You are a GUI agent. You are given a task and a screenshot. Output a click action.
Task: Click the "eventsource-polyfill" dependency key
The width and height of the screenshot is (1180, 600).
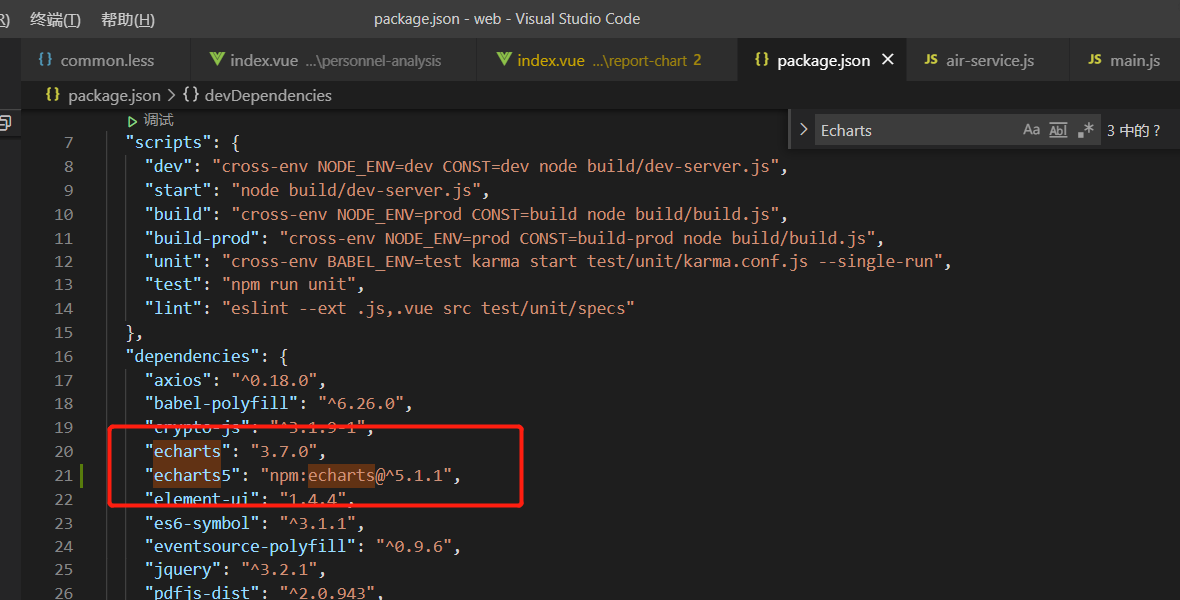(x=250, y=546)
